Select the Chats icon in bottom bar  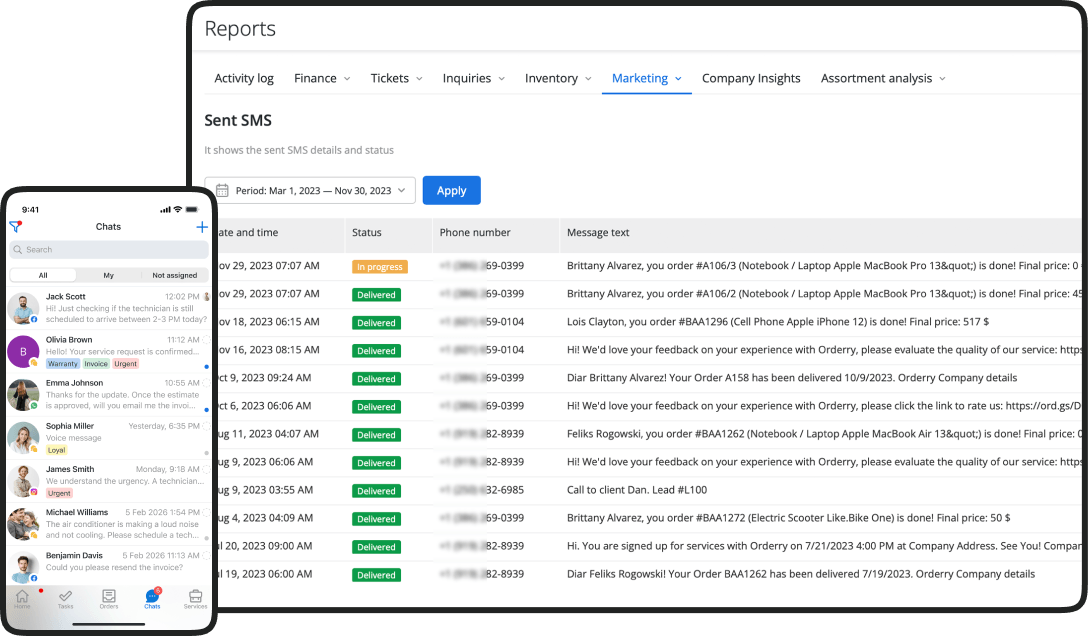coord(152,598)
